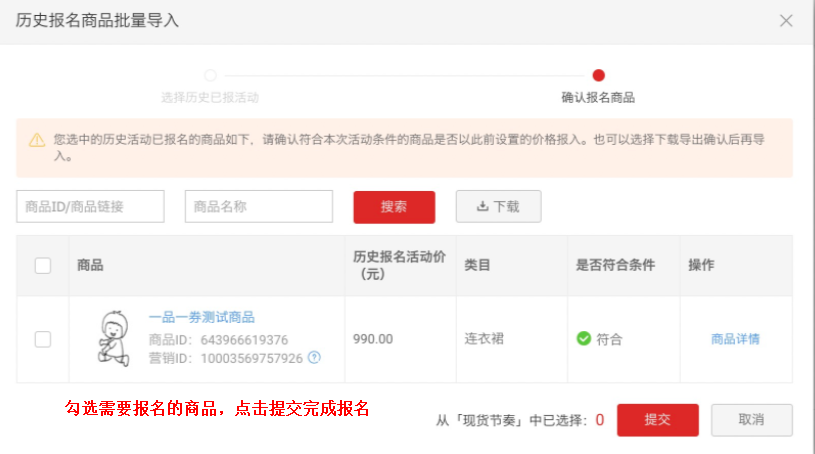Check the box for 一品一券测试商品 row

click(x=43, y=339)
